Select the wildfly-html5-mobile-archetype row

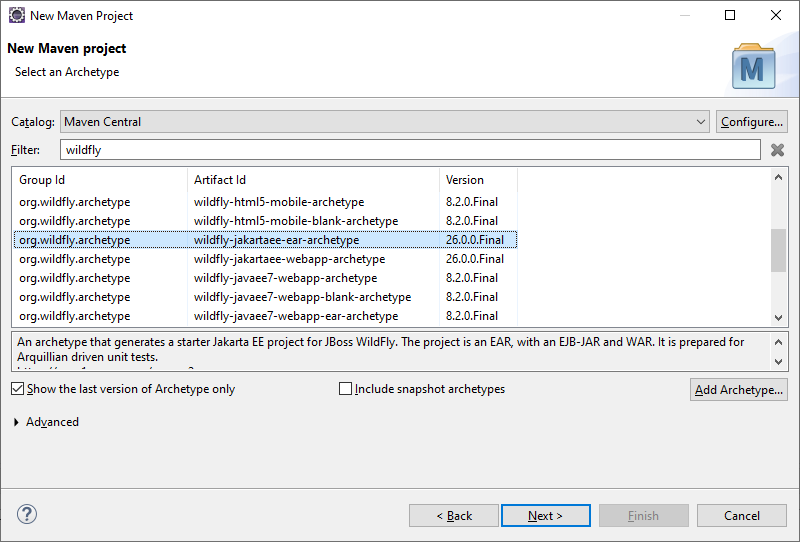click(x=265, y=202)
